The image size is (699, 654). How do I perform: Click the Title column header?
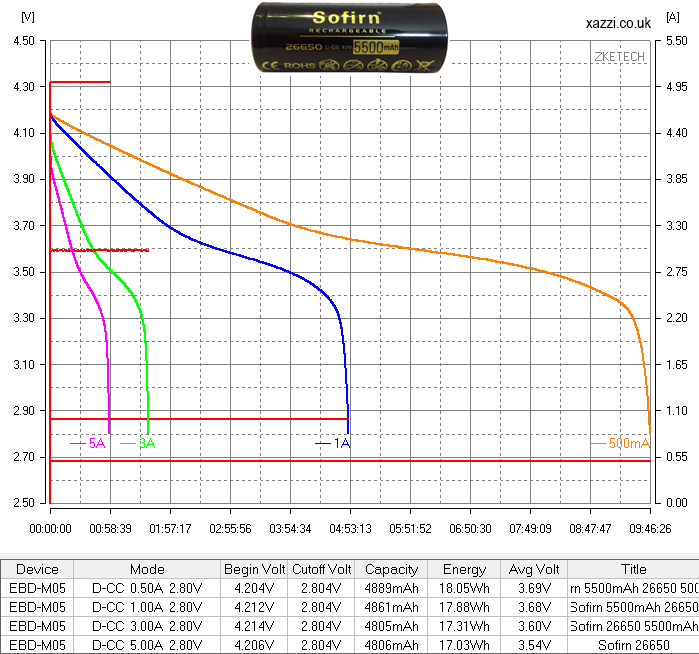tap(633, 569)
